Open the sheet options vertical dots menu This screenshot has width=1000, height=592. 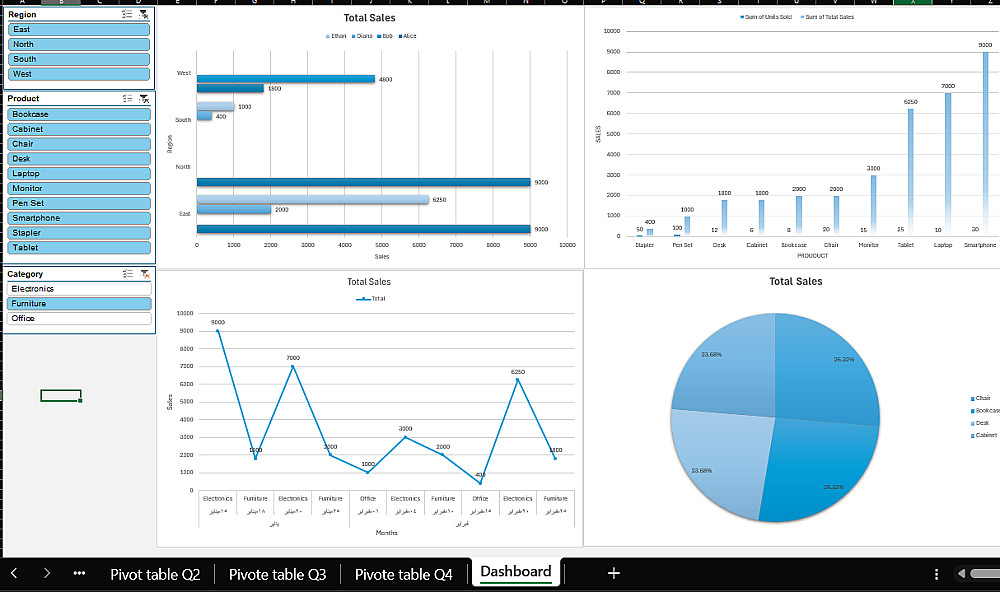[x=936, y=574]
